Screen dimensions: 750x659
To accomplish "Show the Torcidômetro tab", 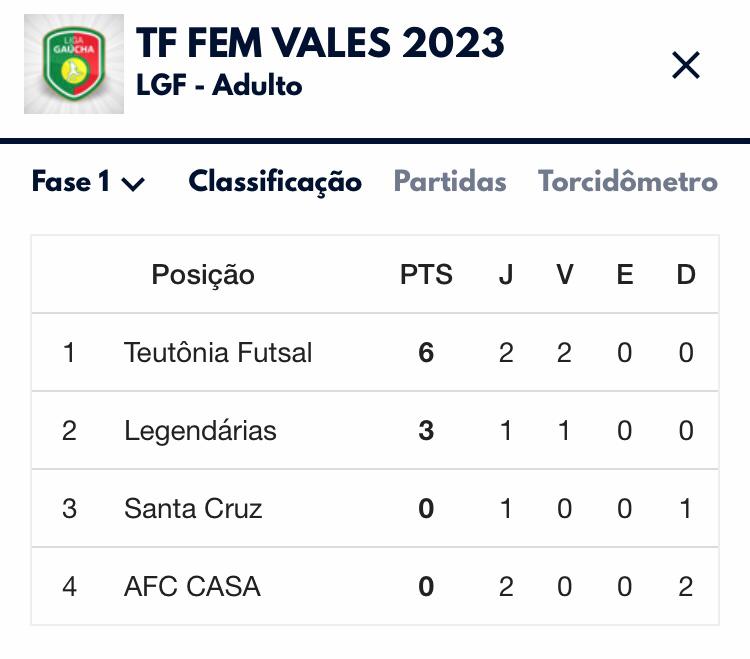I will [x=628, y=182].
